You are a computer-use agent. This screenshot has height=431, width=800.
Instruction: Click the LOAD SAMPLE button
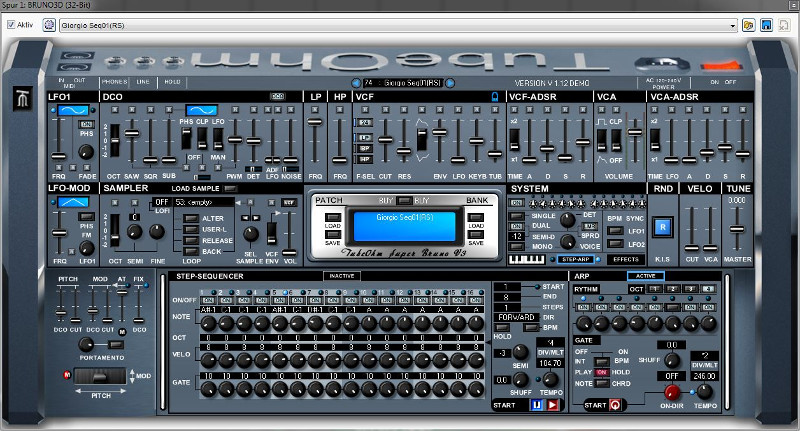coord(231,188)
